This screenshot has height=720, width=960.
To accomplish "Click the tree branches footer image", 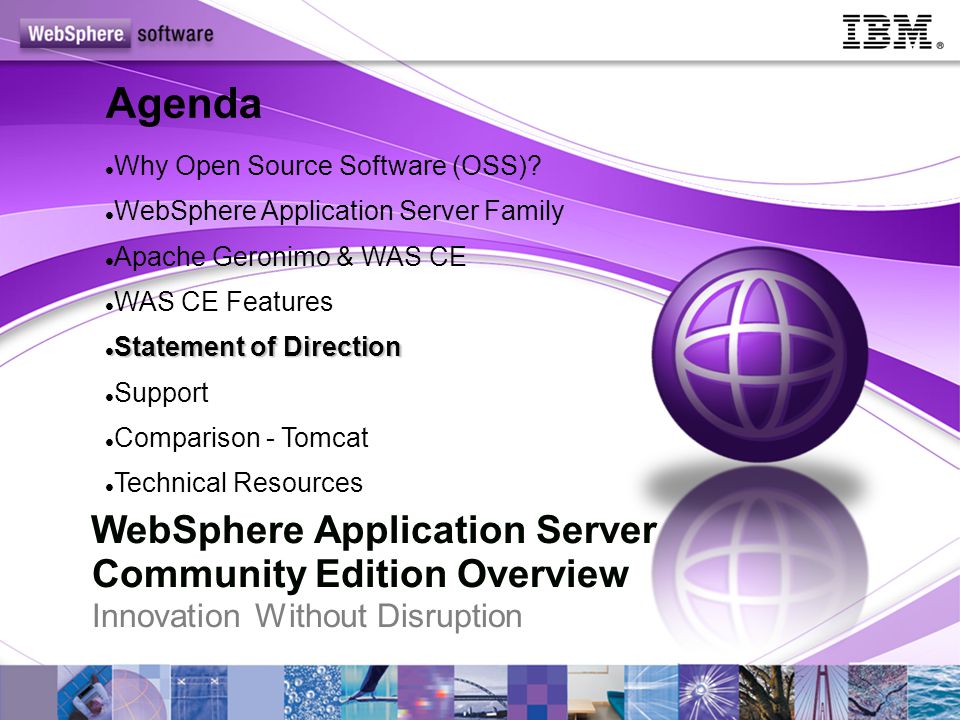I will 766,692.
